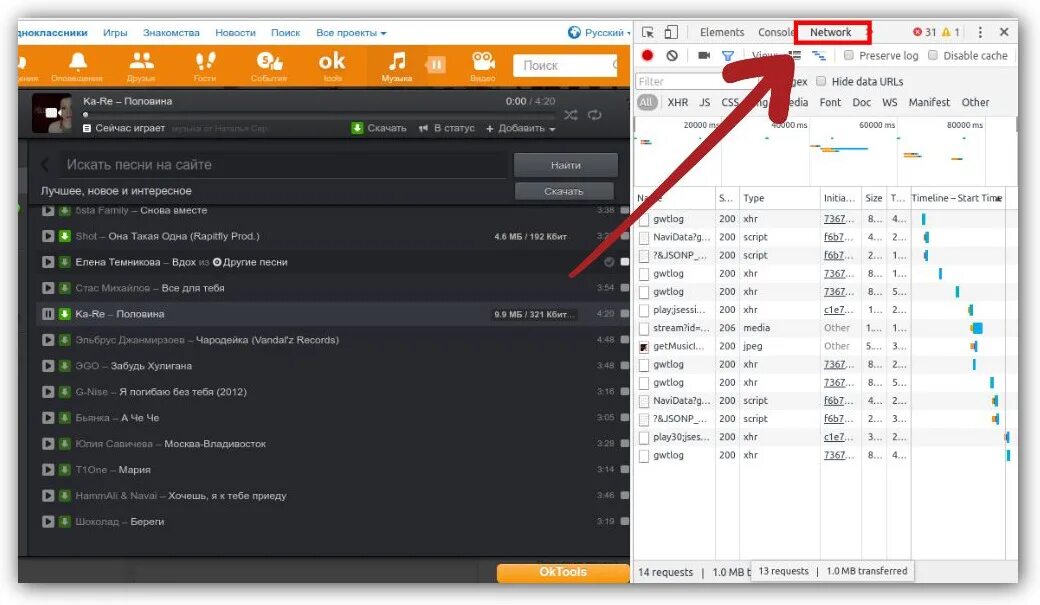
Task: Select the DevTools inspect element icon
Action: [x=647, y=33]
